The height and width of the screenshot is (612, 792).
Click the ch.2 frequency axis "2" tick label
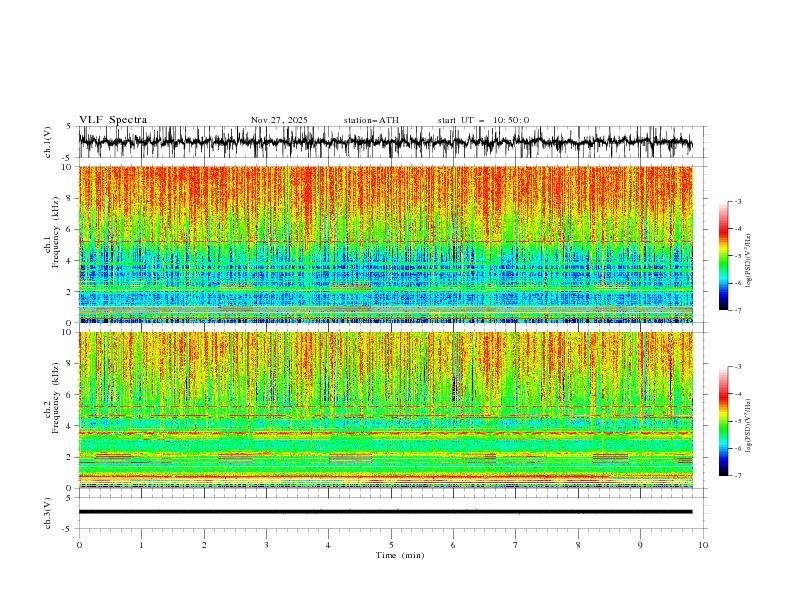tap(70, 457)
